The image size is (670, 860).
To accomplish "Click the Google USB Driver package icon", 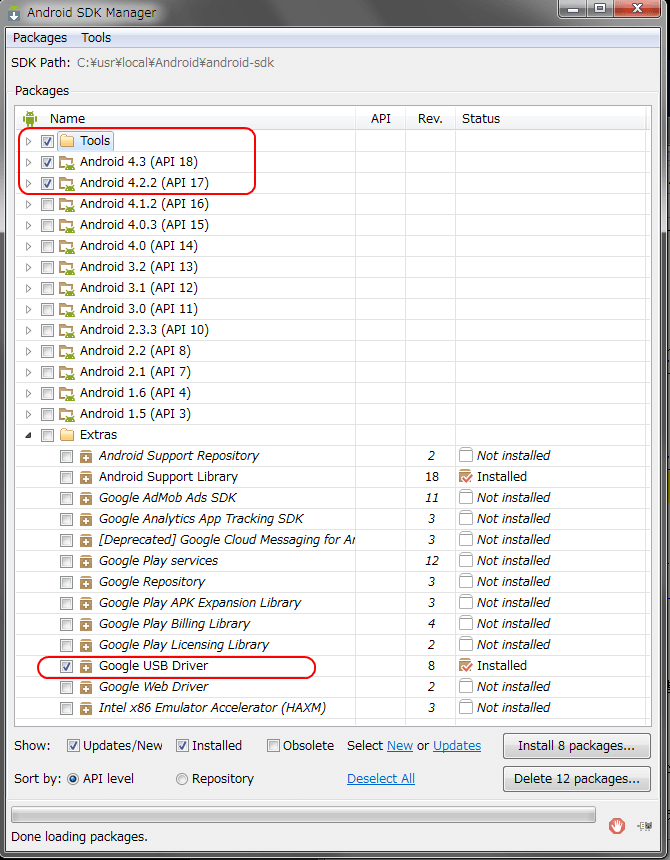I will pyautogui.click(x=86, y=666).
